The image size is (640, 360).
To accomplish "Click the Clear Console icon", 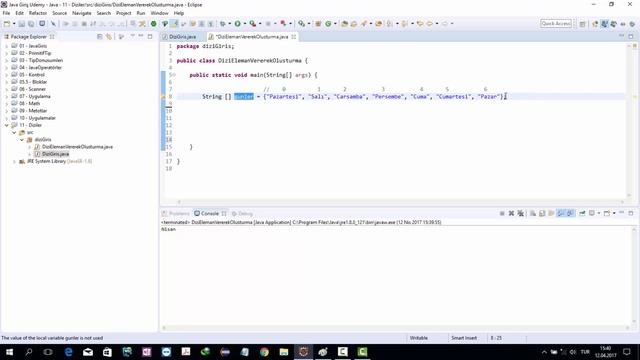I will tap(533, 213).
